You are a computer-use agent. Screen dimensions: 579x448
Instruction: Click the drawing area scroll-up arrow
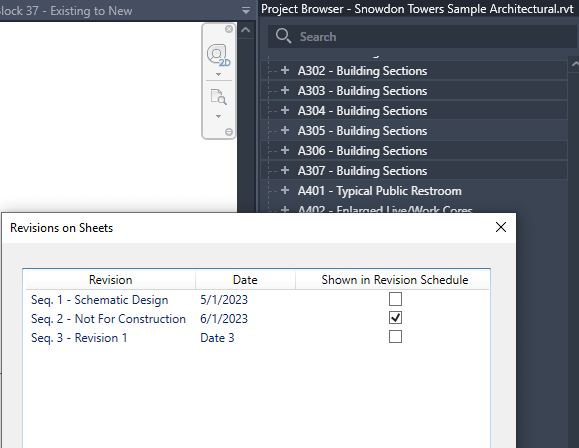[246, 30]
